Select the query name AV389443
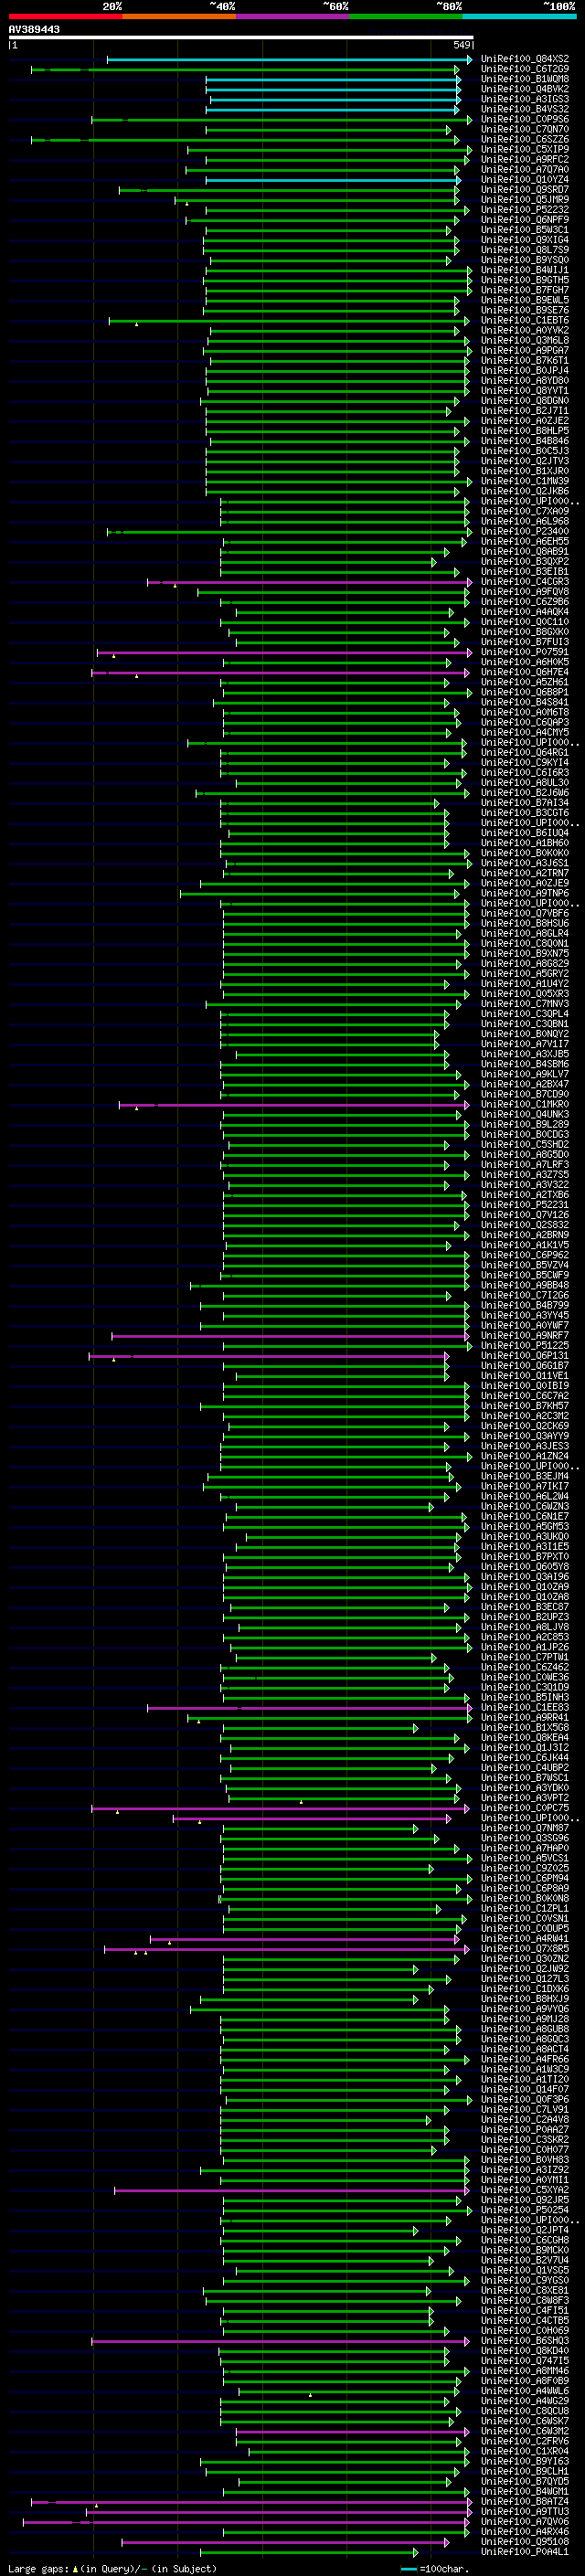585x2576 pixels. (34, 30)
